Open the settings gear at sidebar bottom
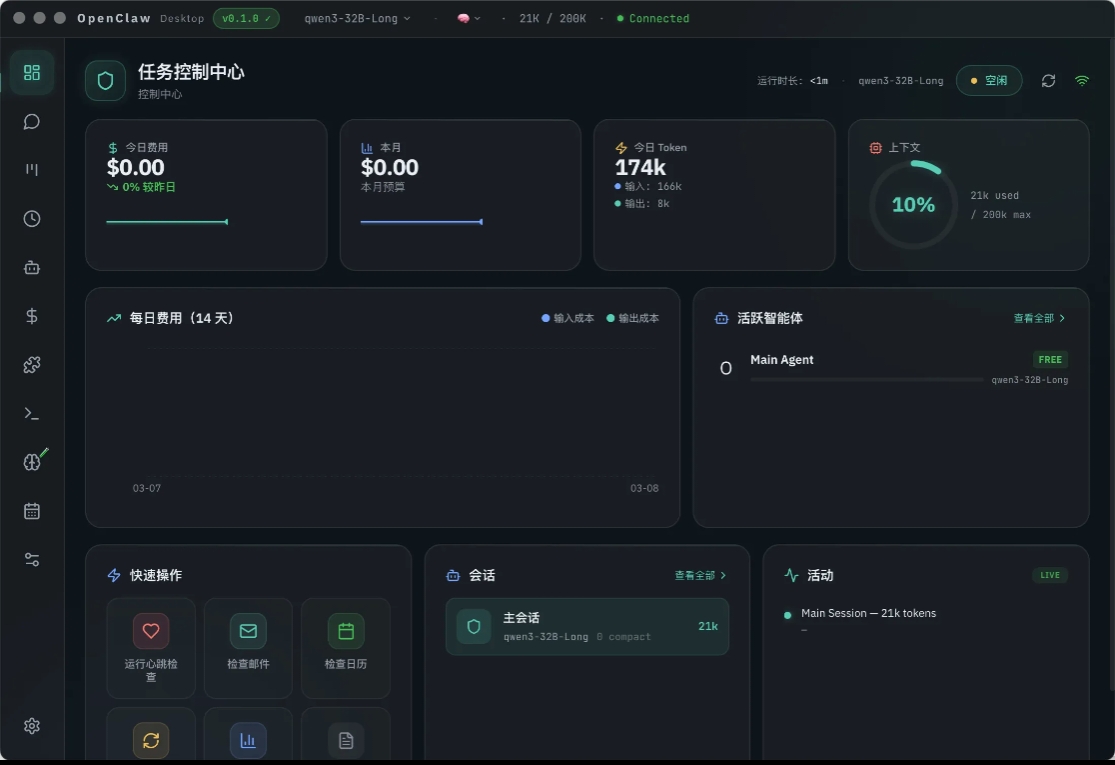Viewport: 1115px width, 765px height. (x=32, y=726)
